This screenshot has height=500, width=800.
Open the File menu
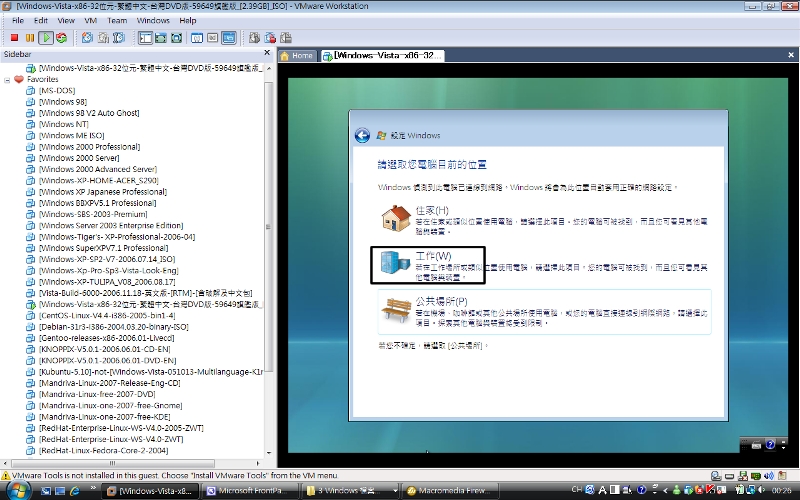18,20
